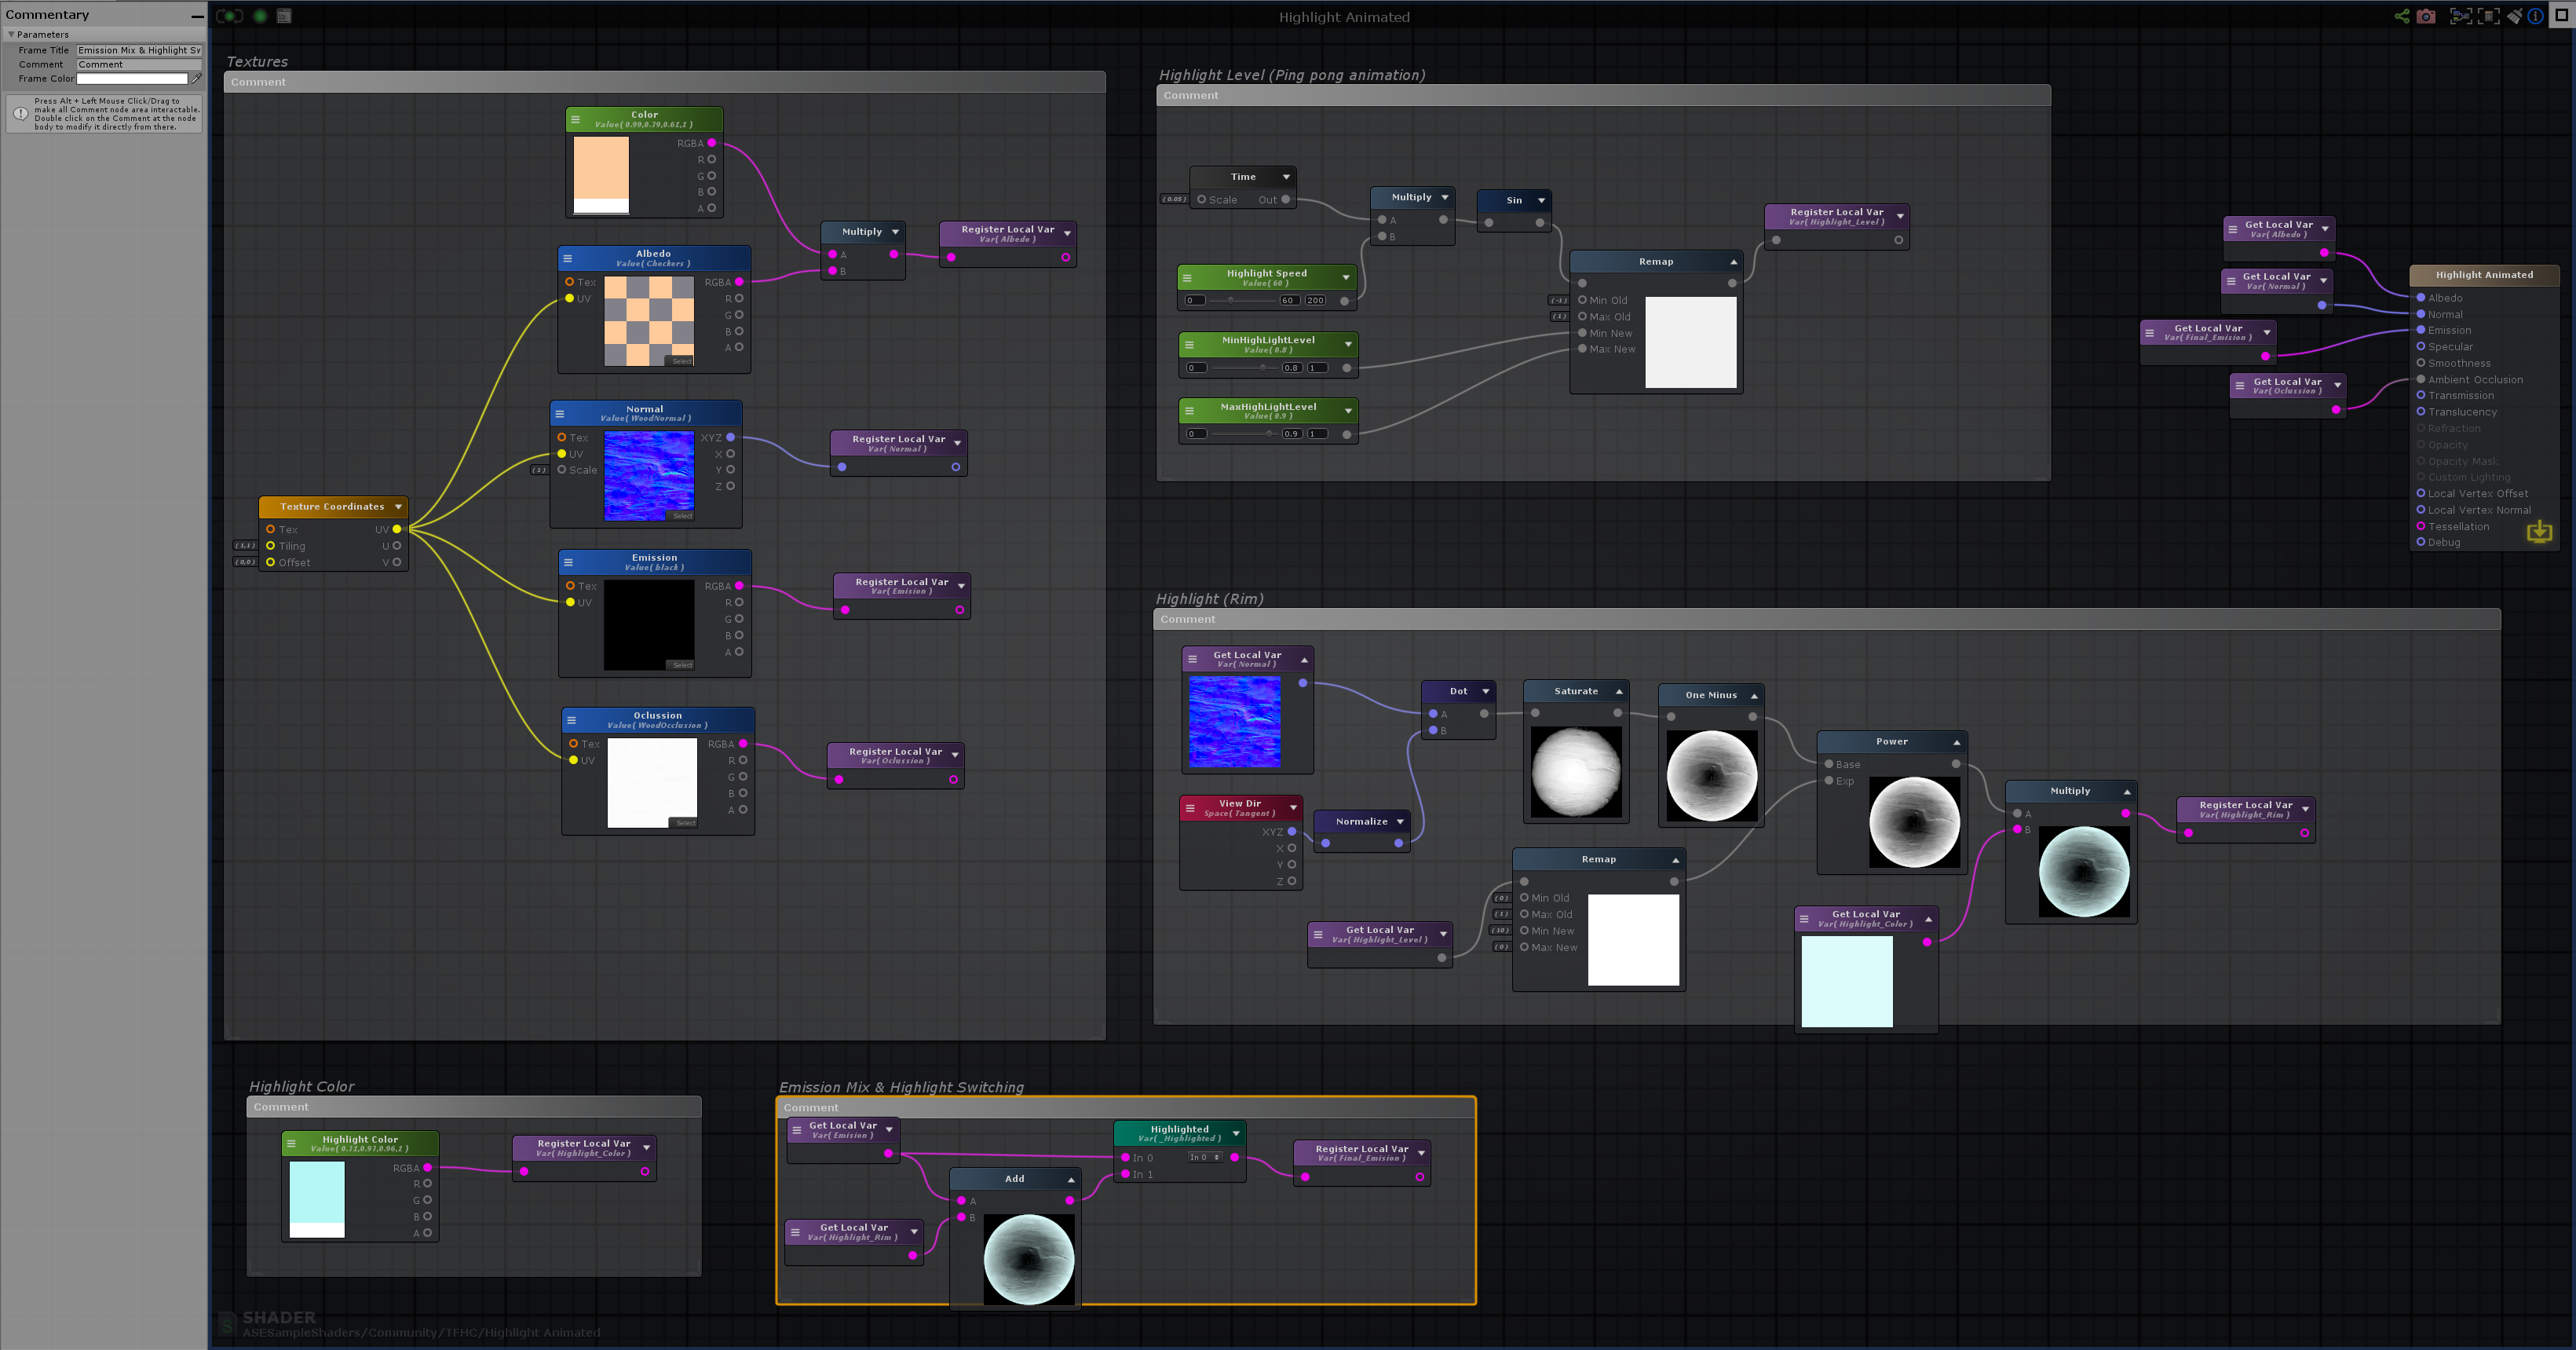Click the Highlight Animated master node header
Screen dimensions: 2576x1350
2484,275
